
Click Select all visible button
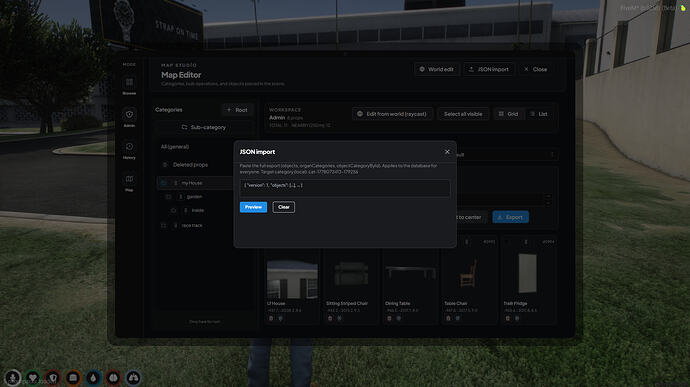coord(463,114)
